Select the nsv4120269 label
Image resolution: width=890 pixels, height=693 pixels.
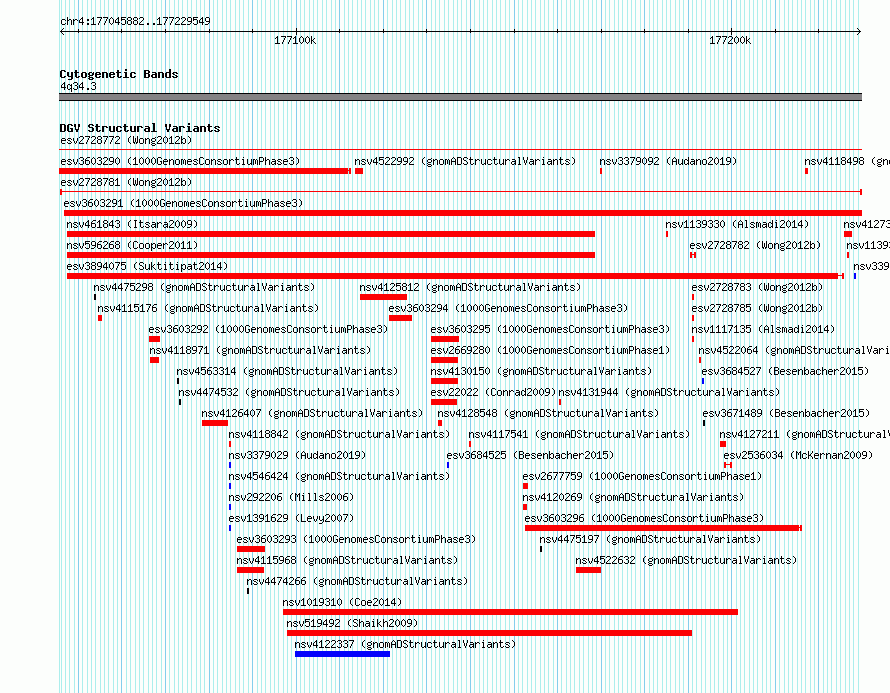633,497
